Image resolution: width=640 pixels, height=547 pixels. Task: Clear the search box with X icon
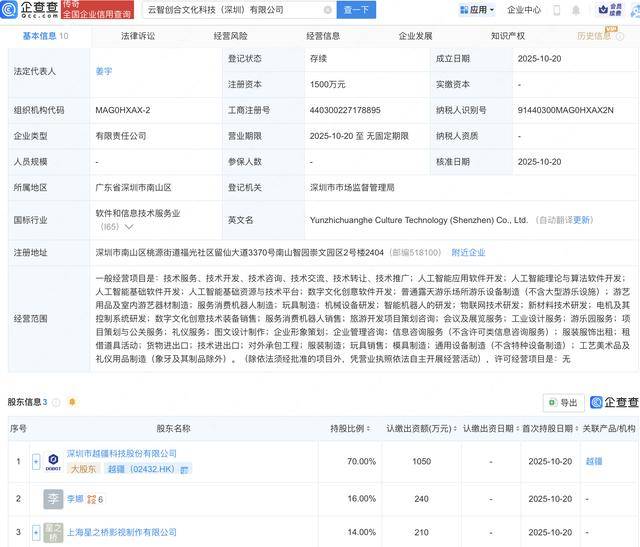pyautogui.click(x=327, y=10)
